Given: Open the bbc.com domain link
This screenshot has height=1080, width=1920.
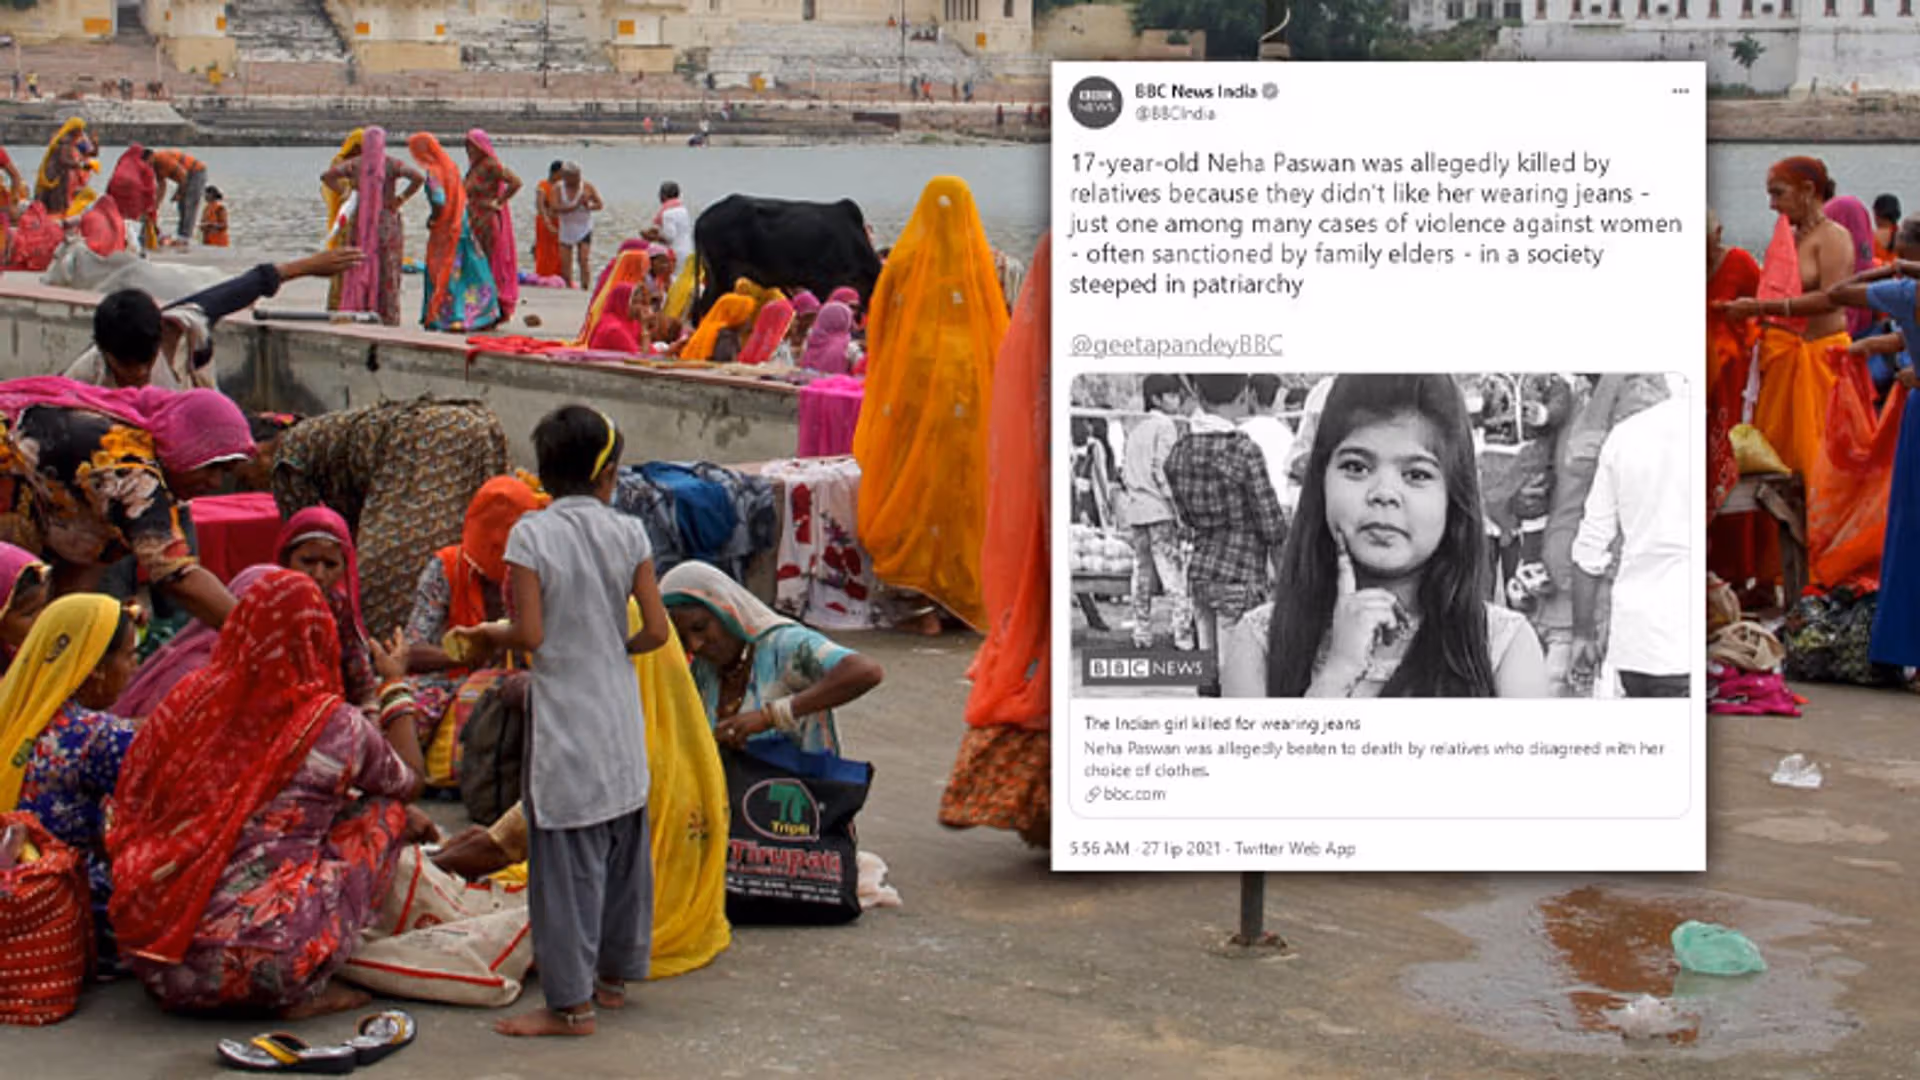Looking at the screenshot, I should 1134,794.
